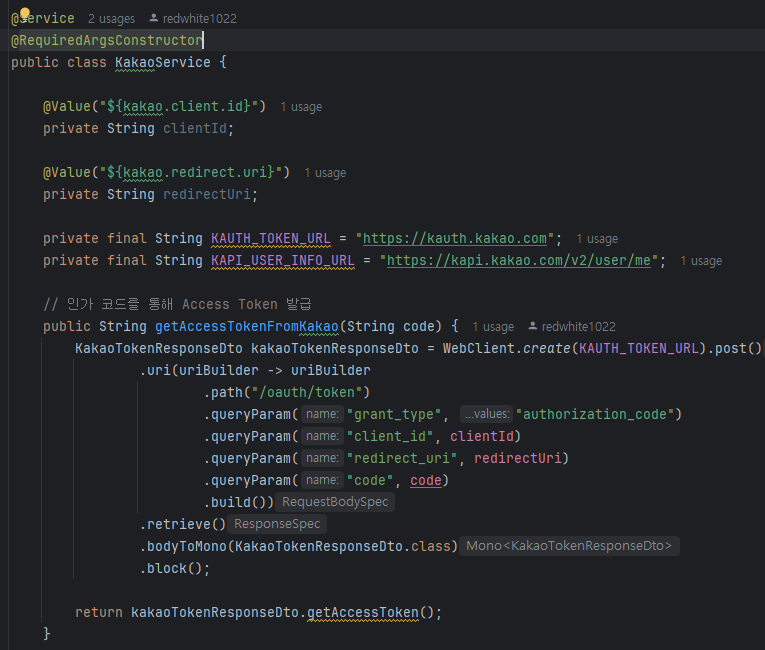765x650 pixels.
Task: Click the yellow intention bulb icon
Action: pyautogui.click(x=25, y=14)
